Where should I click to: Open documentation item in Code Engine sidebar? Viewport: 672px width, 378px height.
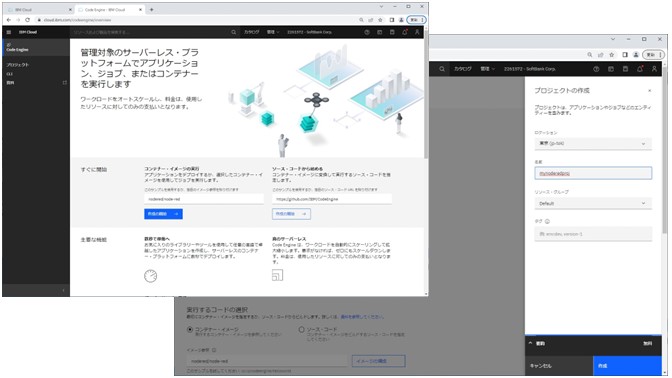click(10, 82)
